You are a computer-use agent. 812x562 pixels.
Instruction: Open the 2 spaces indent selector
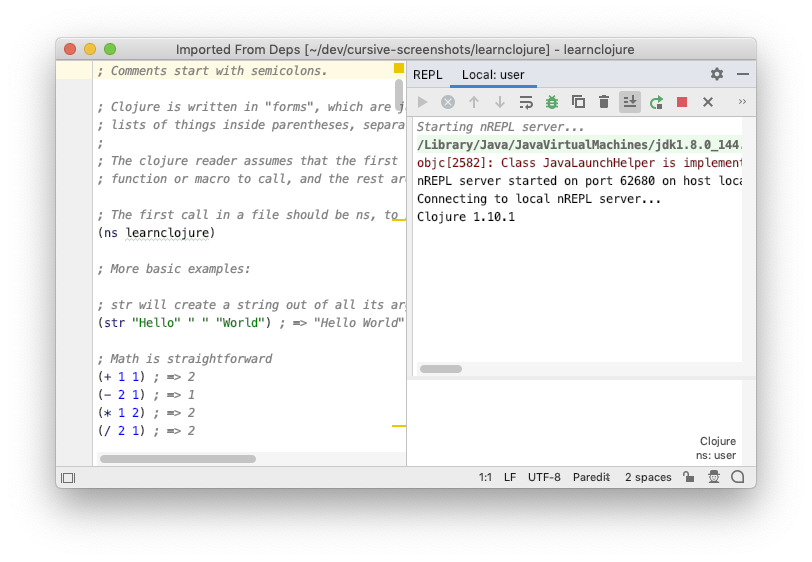pyautogui.click(x=648, y=477)
